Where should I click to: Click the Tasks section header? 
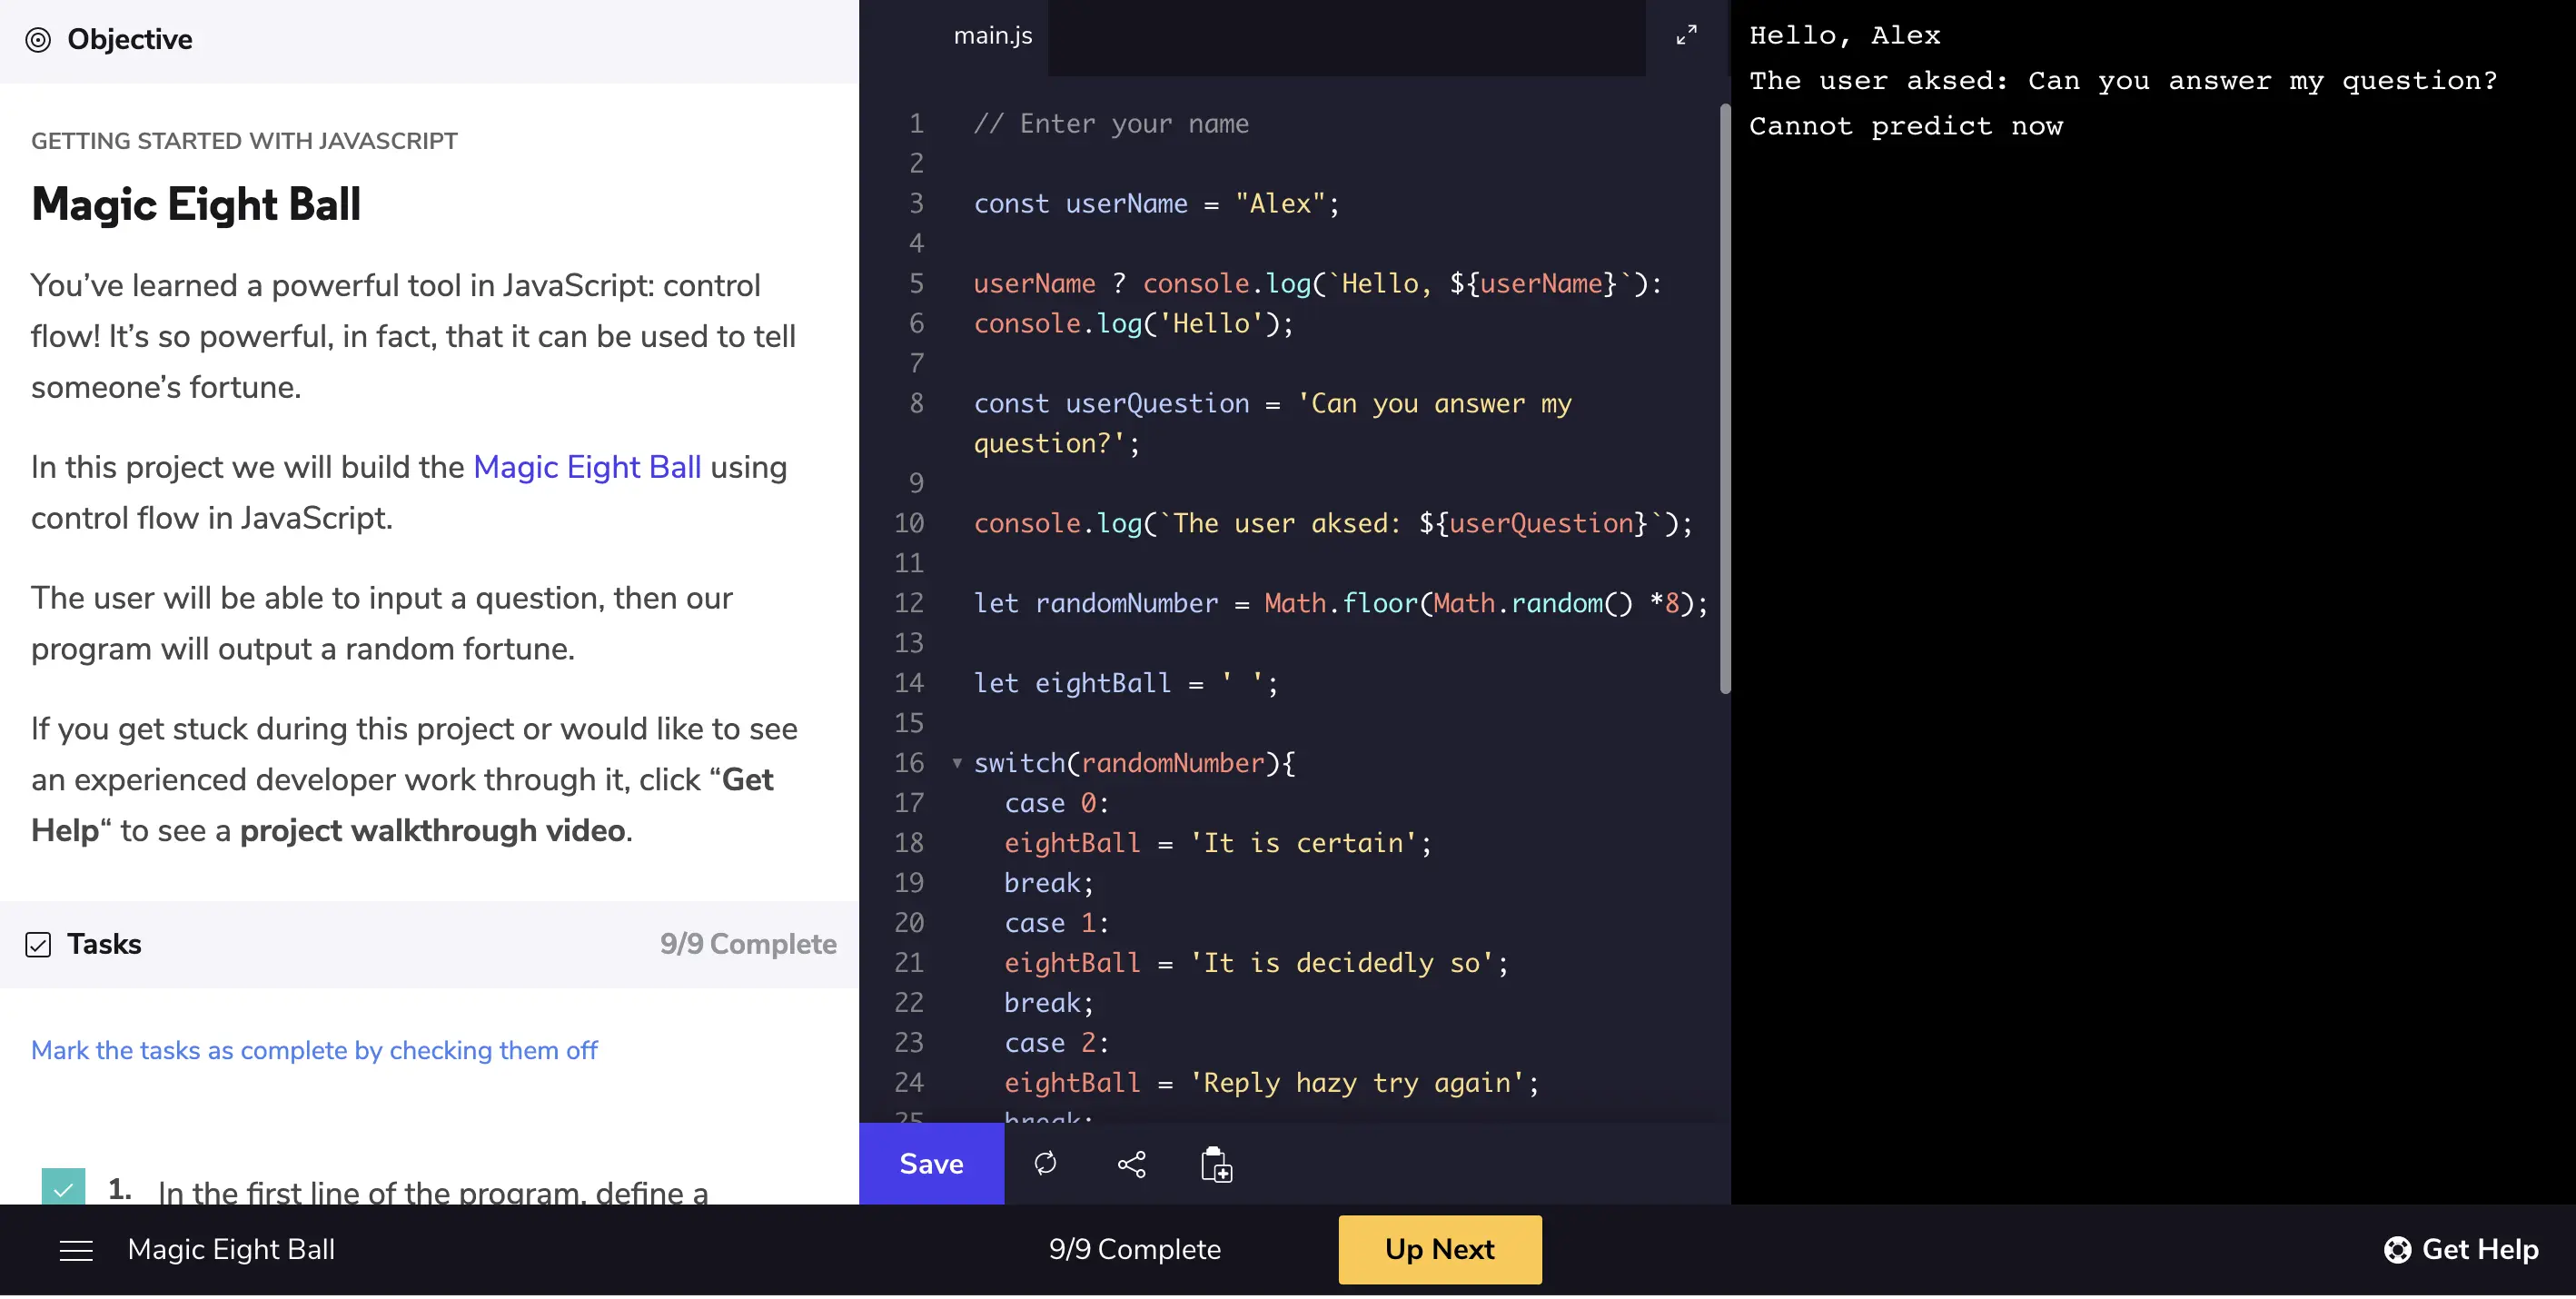tap(429, 944)
